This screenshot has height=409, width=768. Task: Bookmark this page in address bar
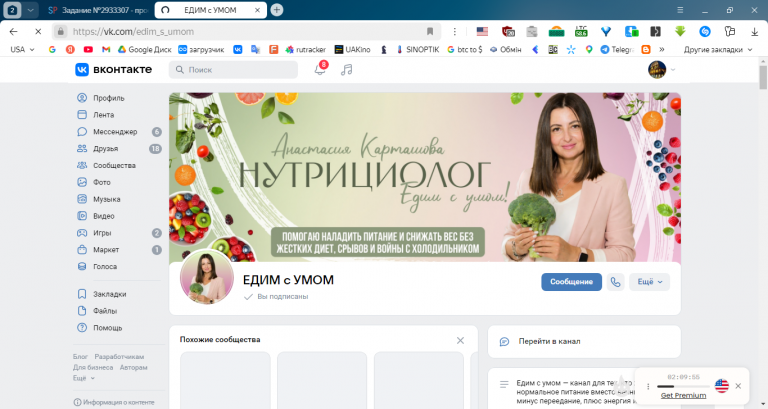(430, 31)
